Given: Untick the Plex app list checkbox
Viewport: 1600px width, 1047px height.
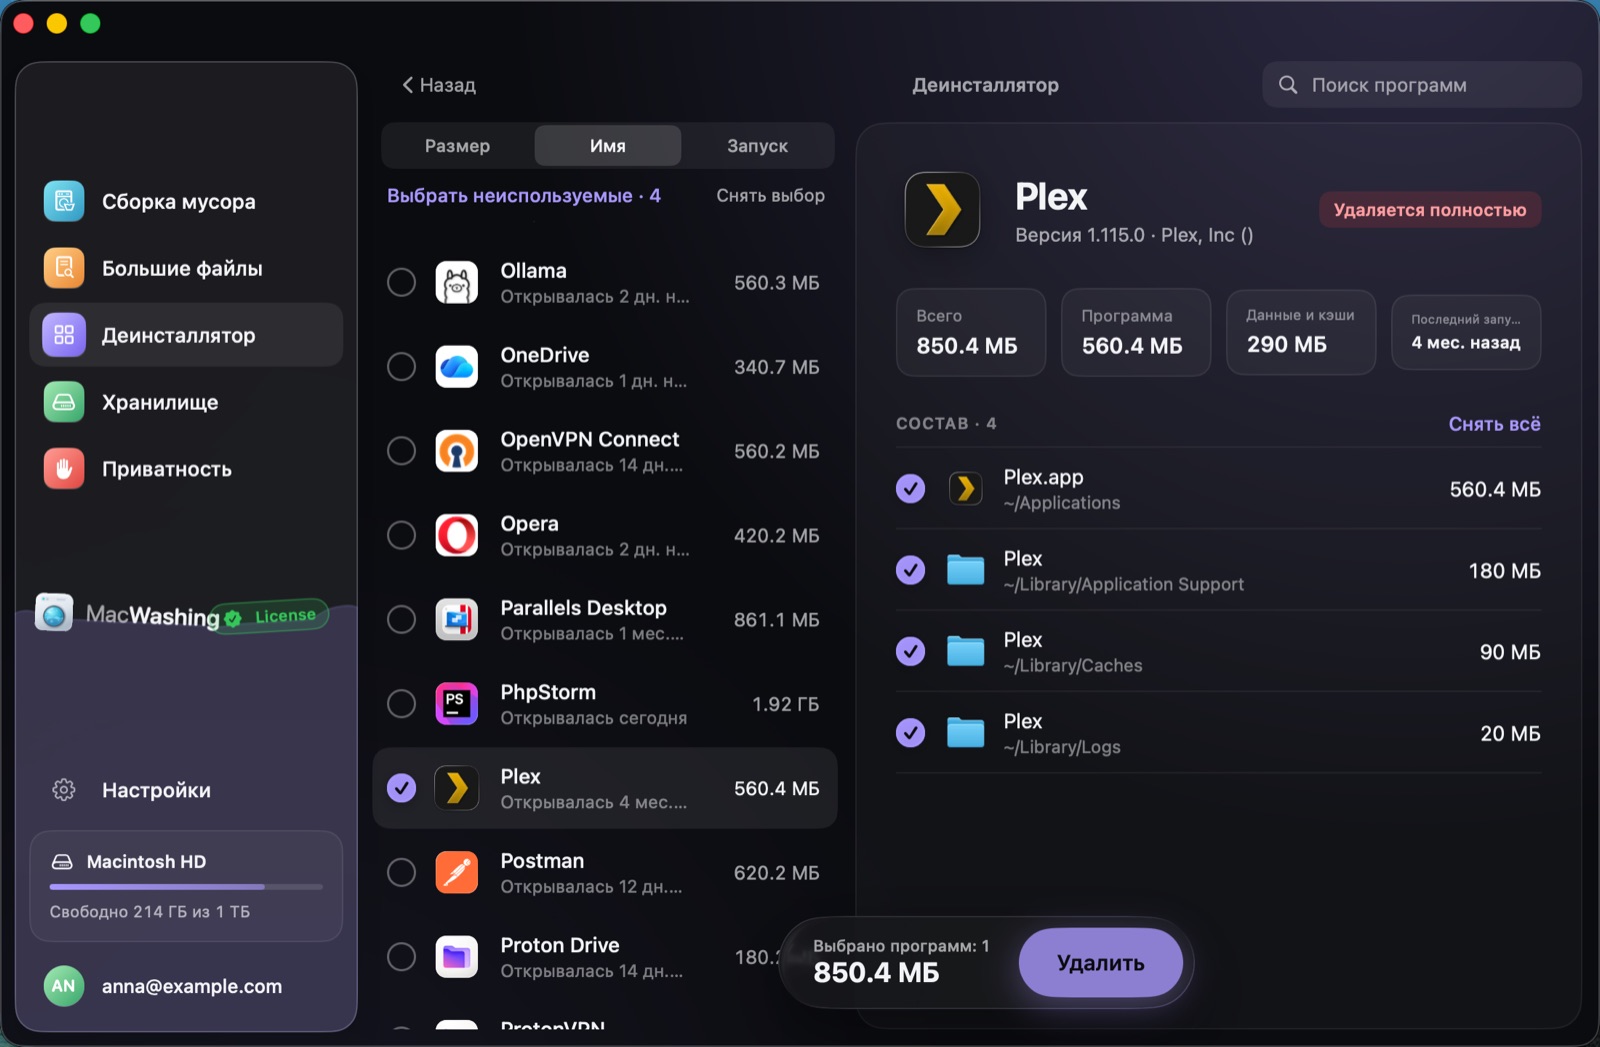Looking at the screenshot, I should pos(401,789).
